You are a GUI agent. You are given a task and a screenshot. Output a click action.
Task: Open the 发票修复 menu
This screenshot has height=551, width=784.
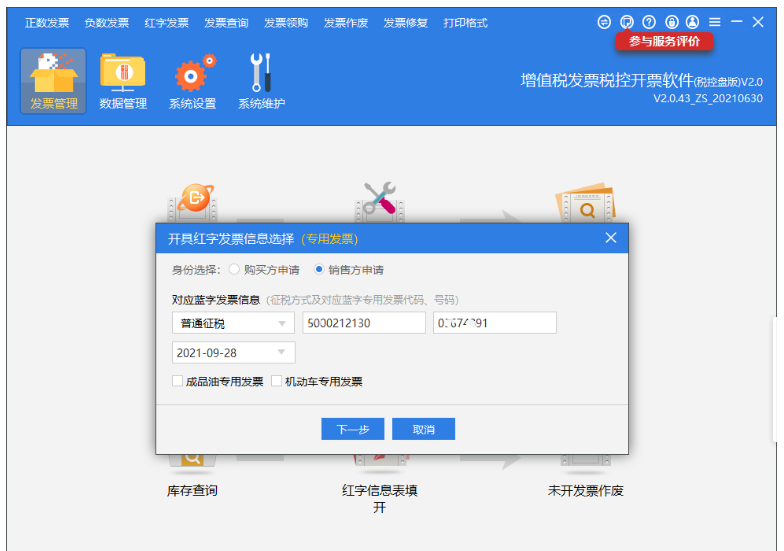click(x=406, y=23)
